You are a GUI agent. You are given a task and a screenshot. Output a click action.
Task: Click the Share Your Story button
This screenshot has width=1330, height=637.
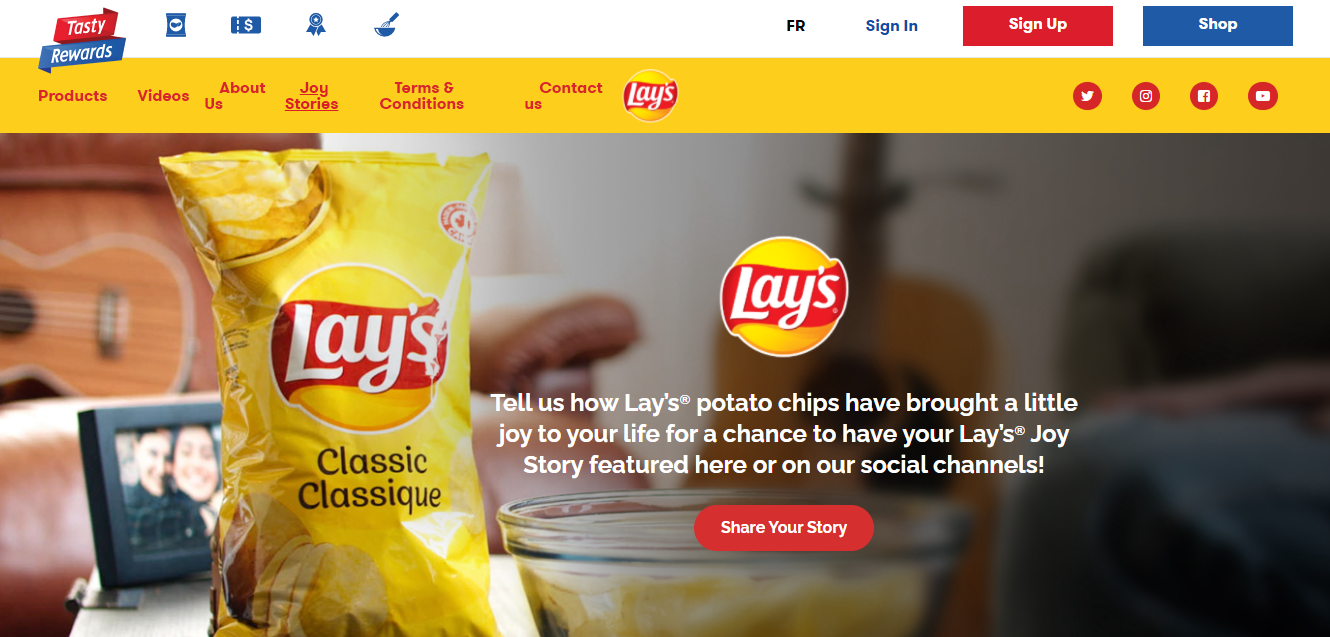click(784, 528)
